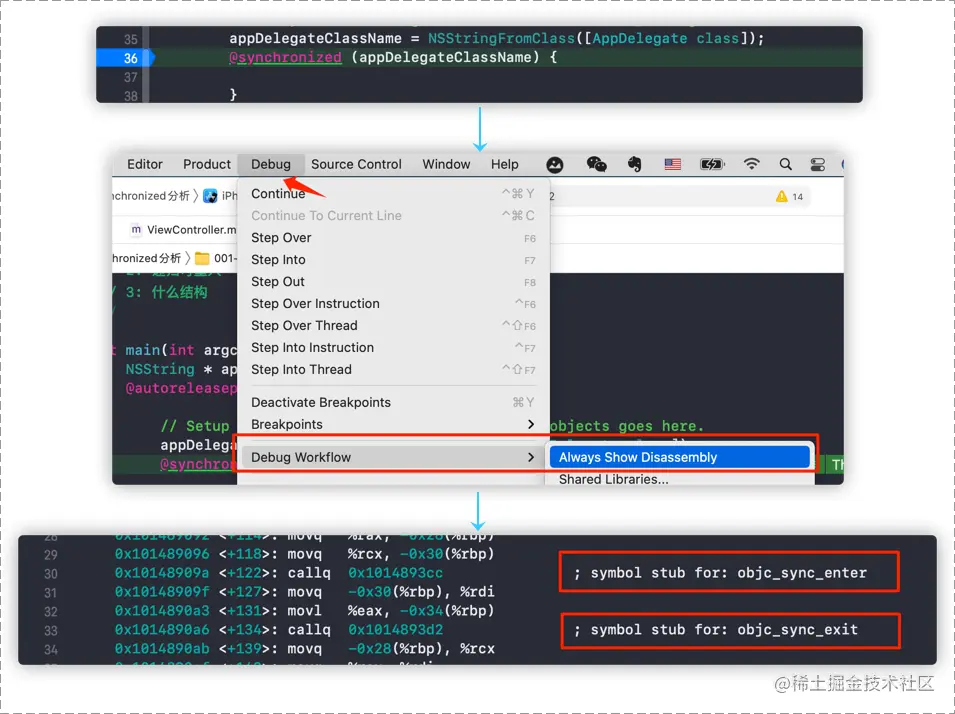Choose Step Into Instruction

click(393, 347)
